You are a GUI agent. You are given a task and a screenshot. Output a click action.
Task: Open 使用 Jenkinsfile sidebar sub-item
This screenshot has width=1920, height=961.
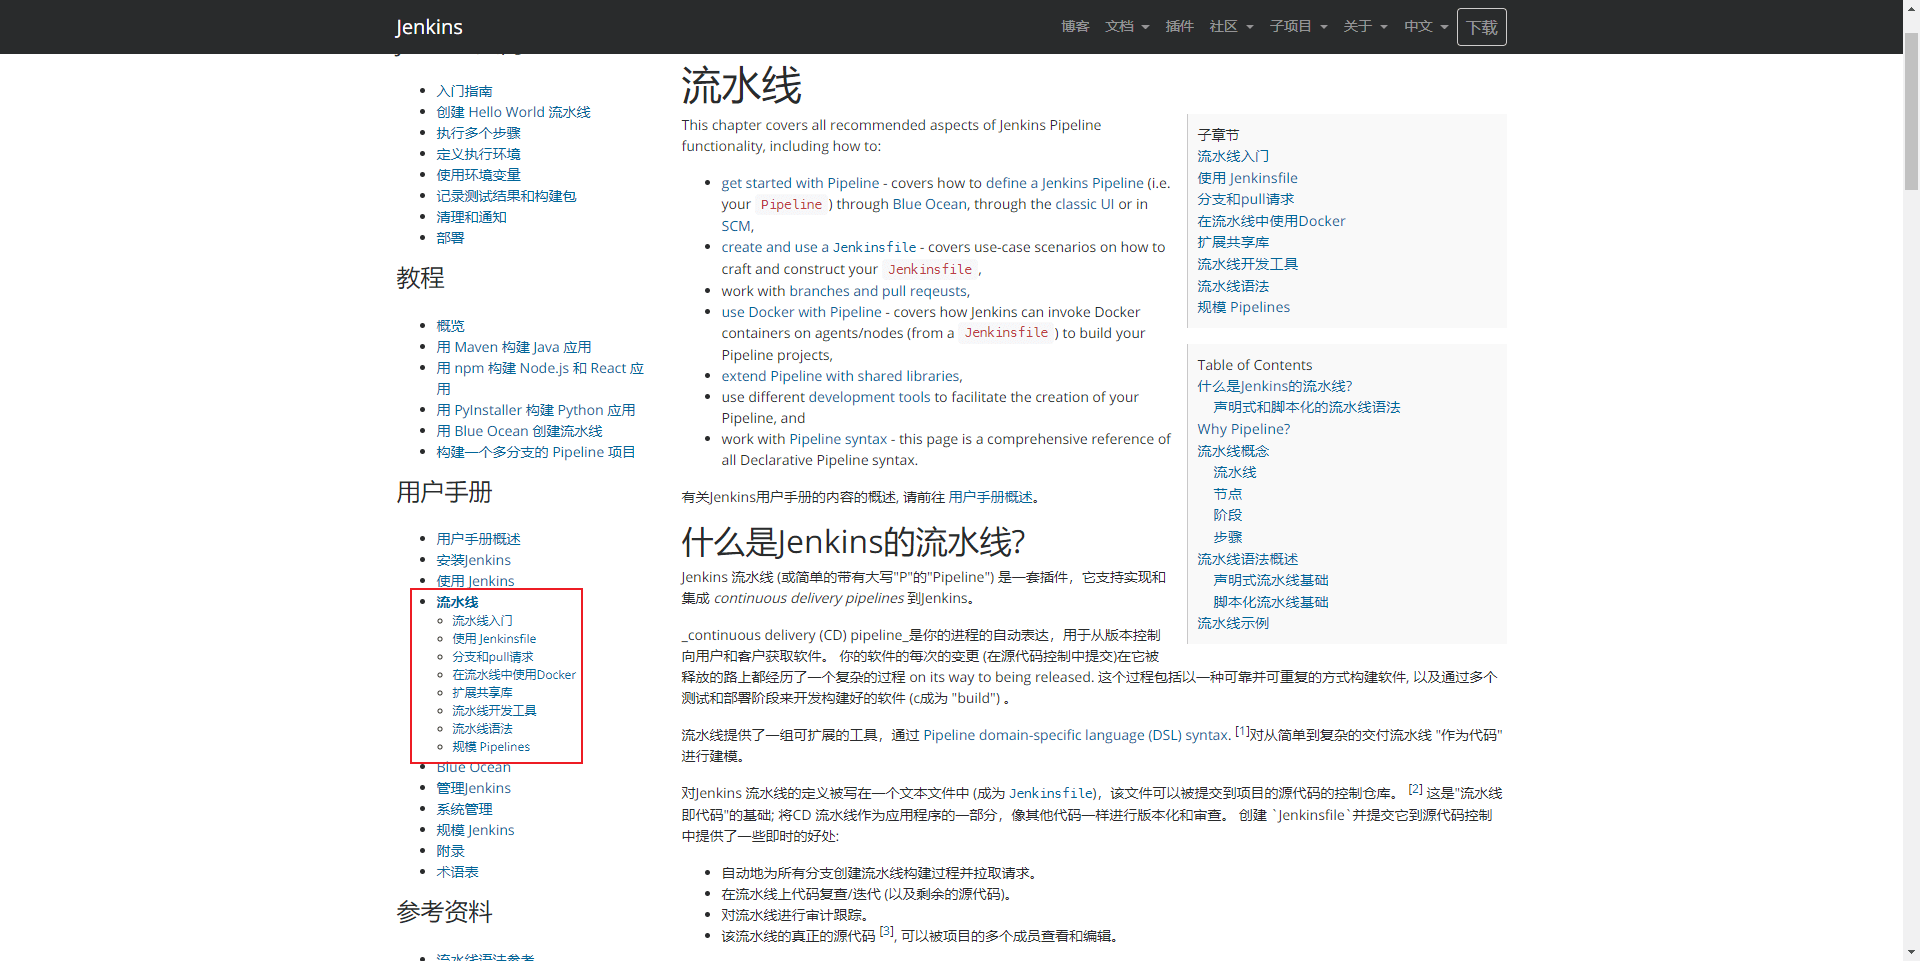pos(494,639)
